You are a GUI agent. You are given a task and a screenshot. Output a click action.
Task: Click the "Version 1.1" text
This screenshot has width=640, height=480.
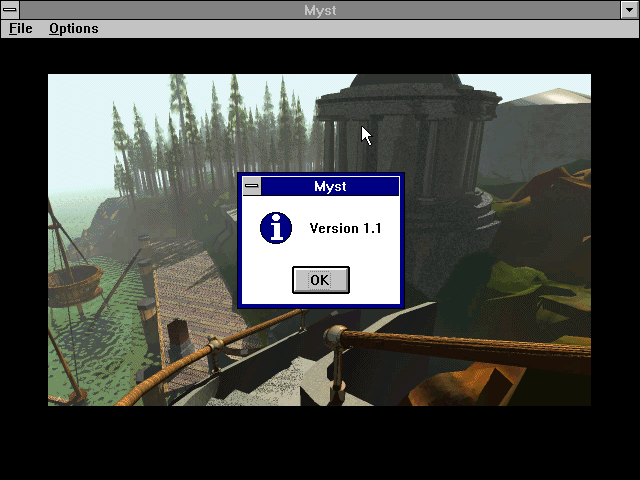tap(345, 228)
